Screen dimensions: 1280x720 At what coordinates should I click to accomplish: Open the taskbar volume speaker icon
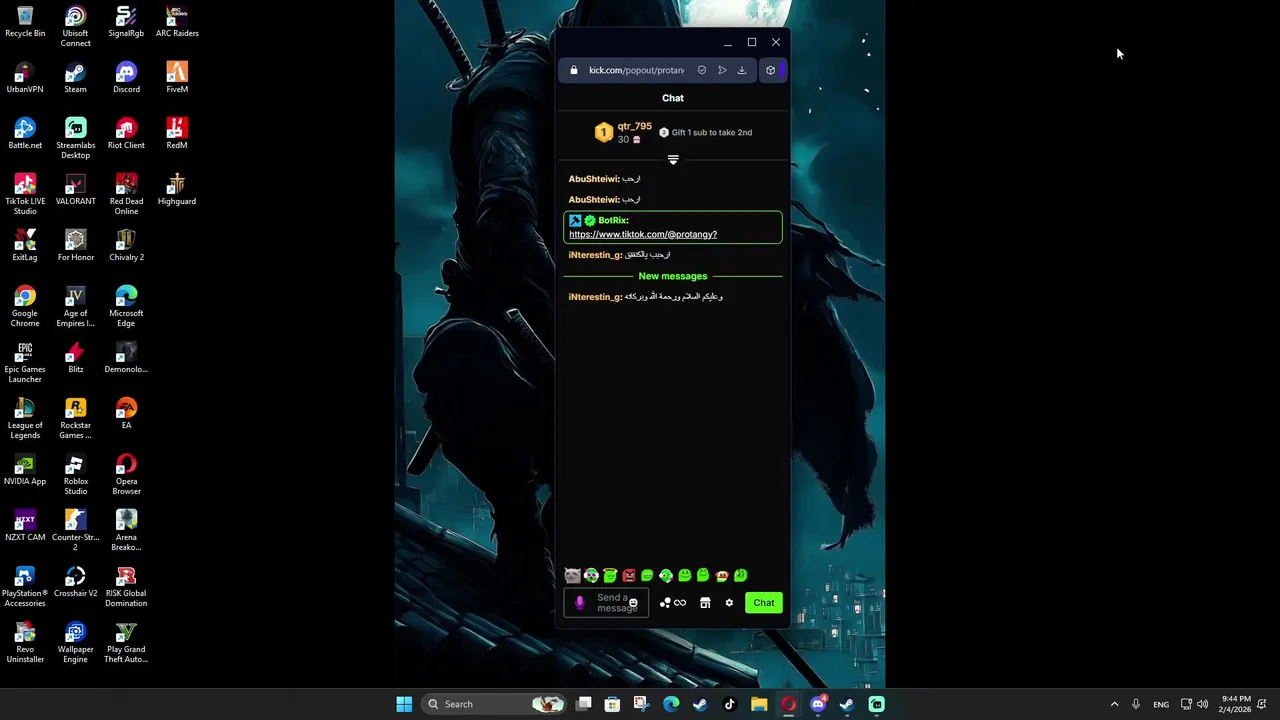(x=1202, y=704)
